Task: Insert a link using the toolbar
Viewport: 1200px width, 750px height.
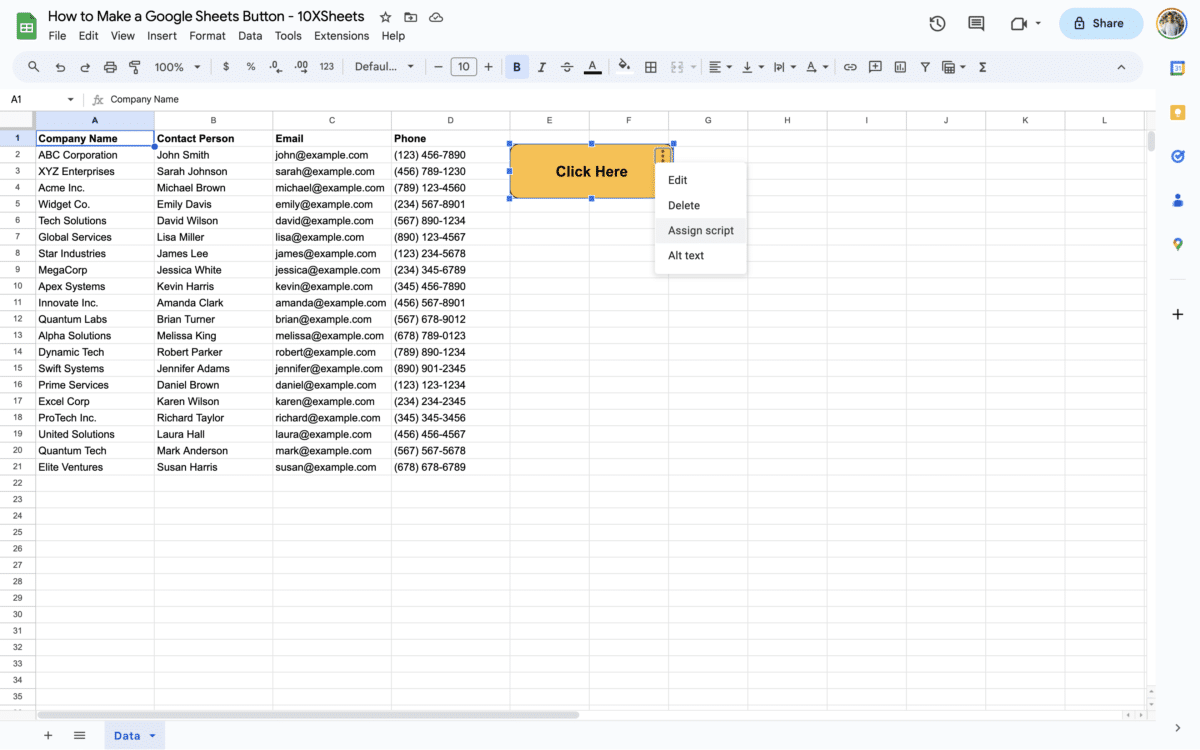Action: (850, 66)
